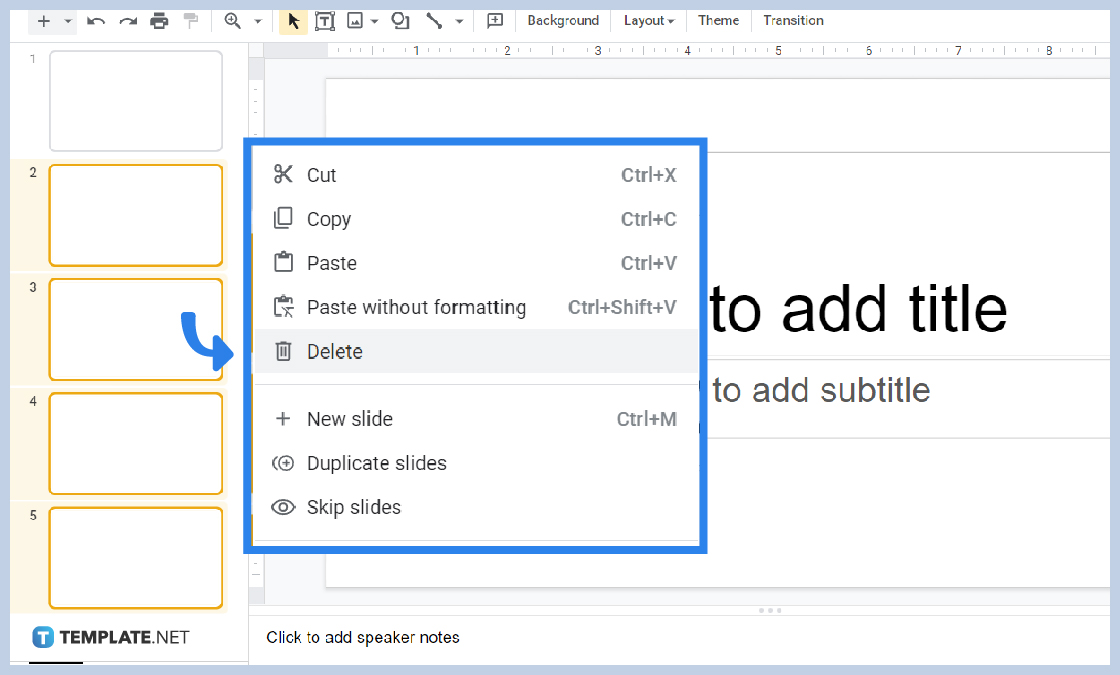Expand the Line tool dropdown arrow
The width and height of the screenshot is (1120, 675).
click(460, 20)
